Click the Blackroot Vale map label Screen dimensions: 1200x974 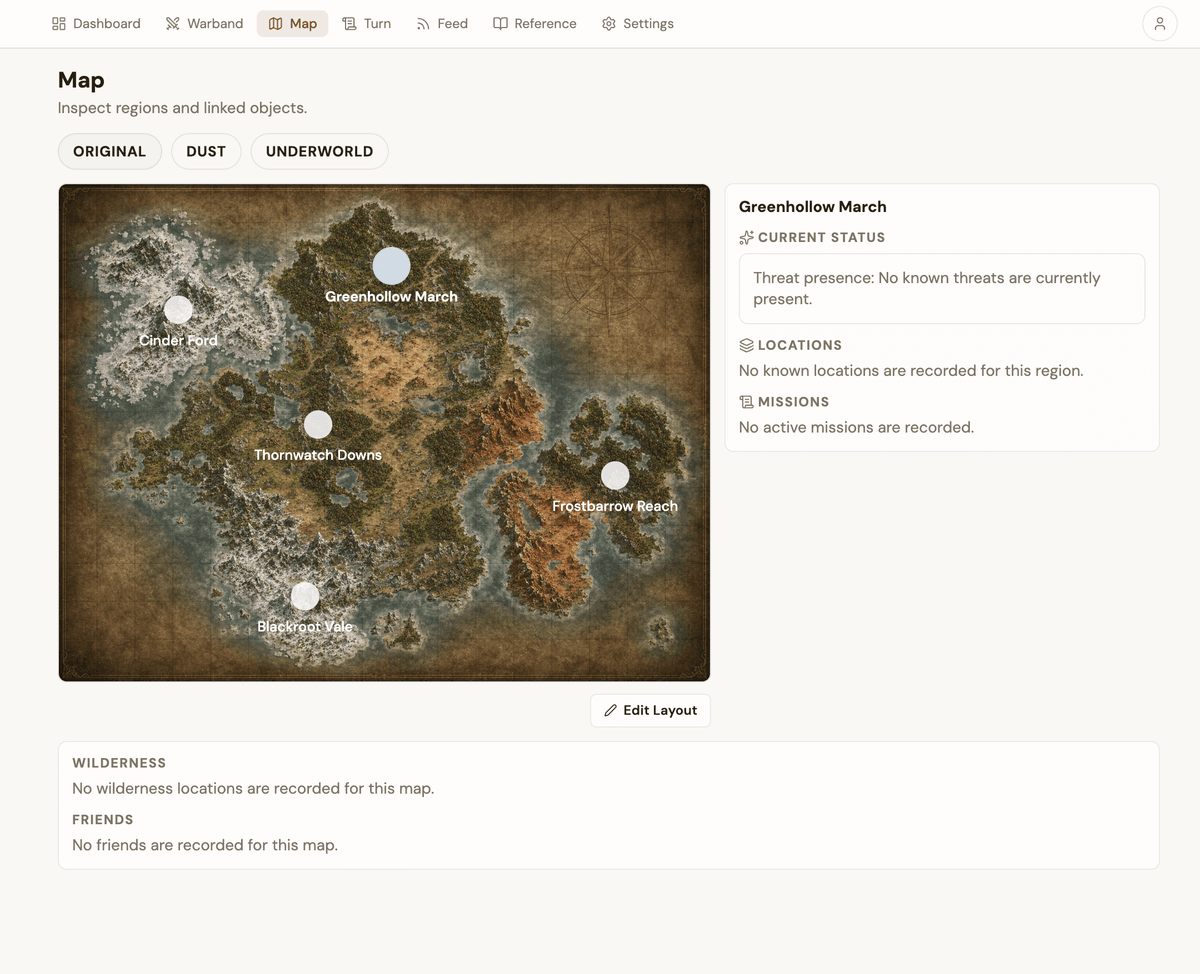point(305,627)
